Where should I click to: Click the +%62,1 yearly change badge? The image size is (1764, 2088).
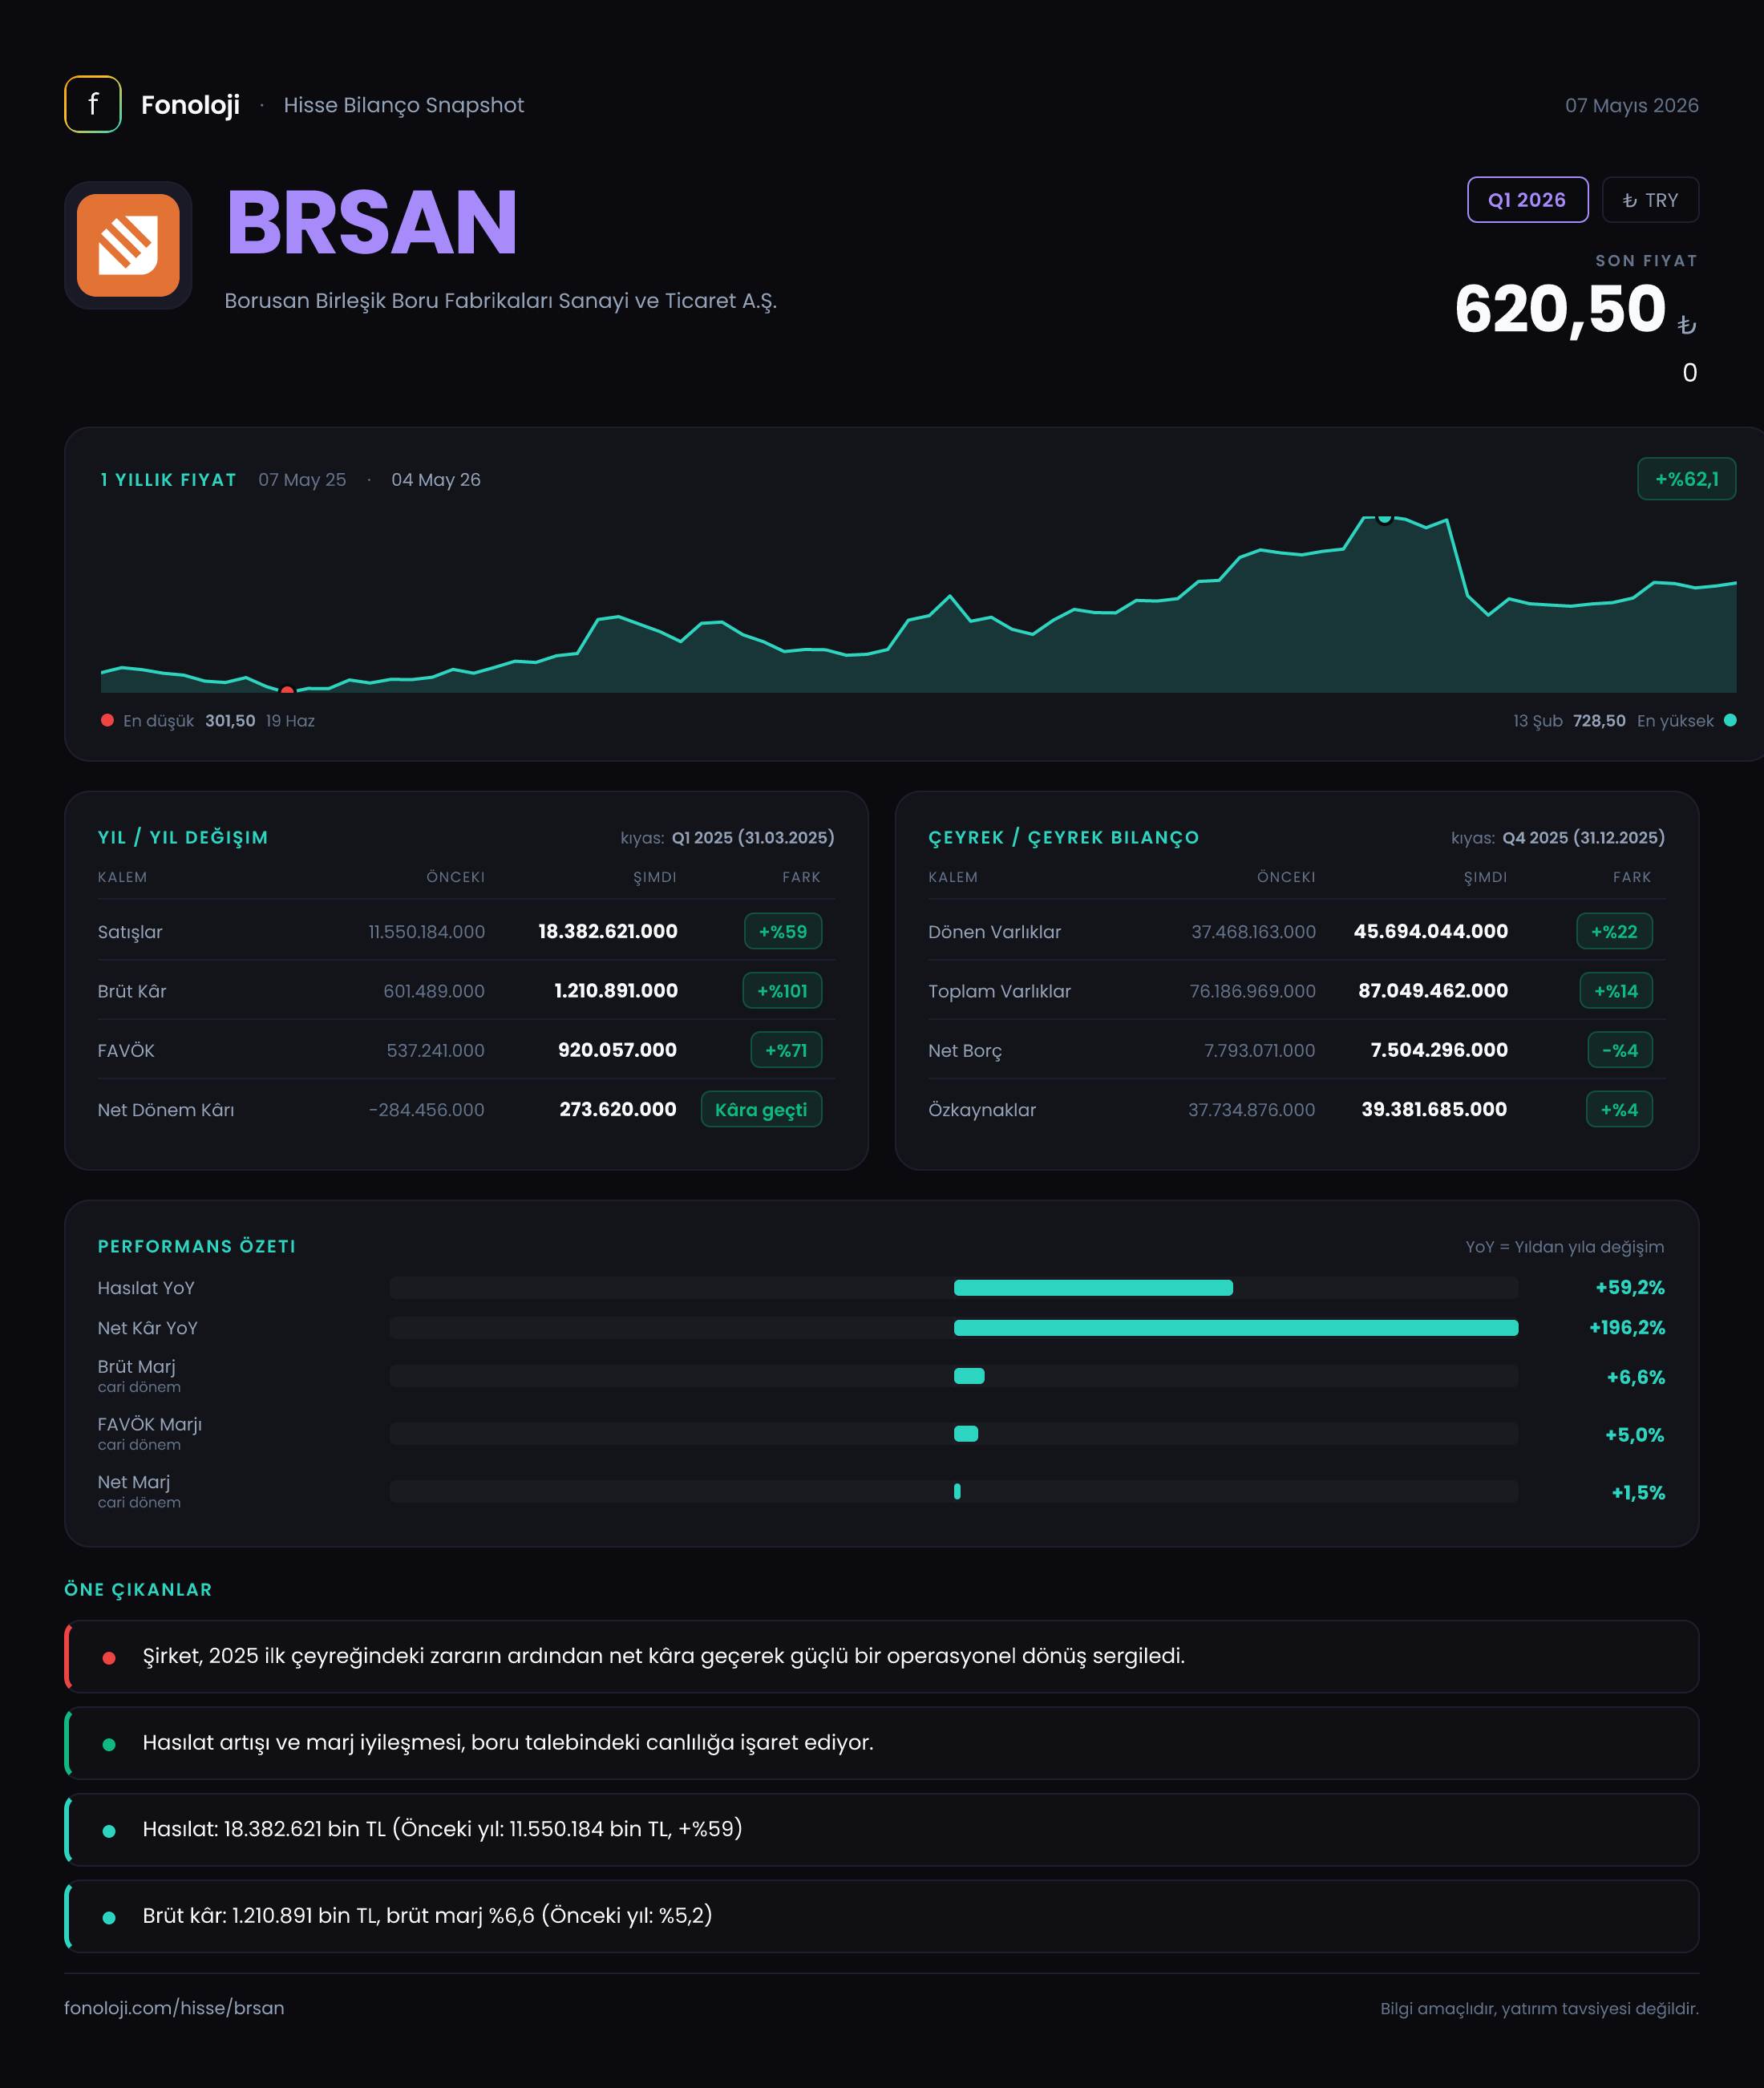tap(1686, 479)
